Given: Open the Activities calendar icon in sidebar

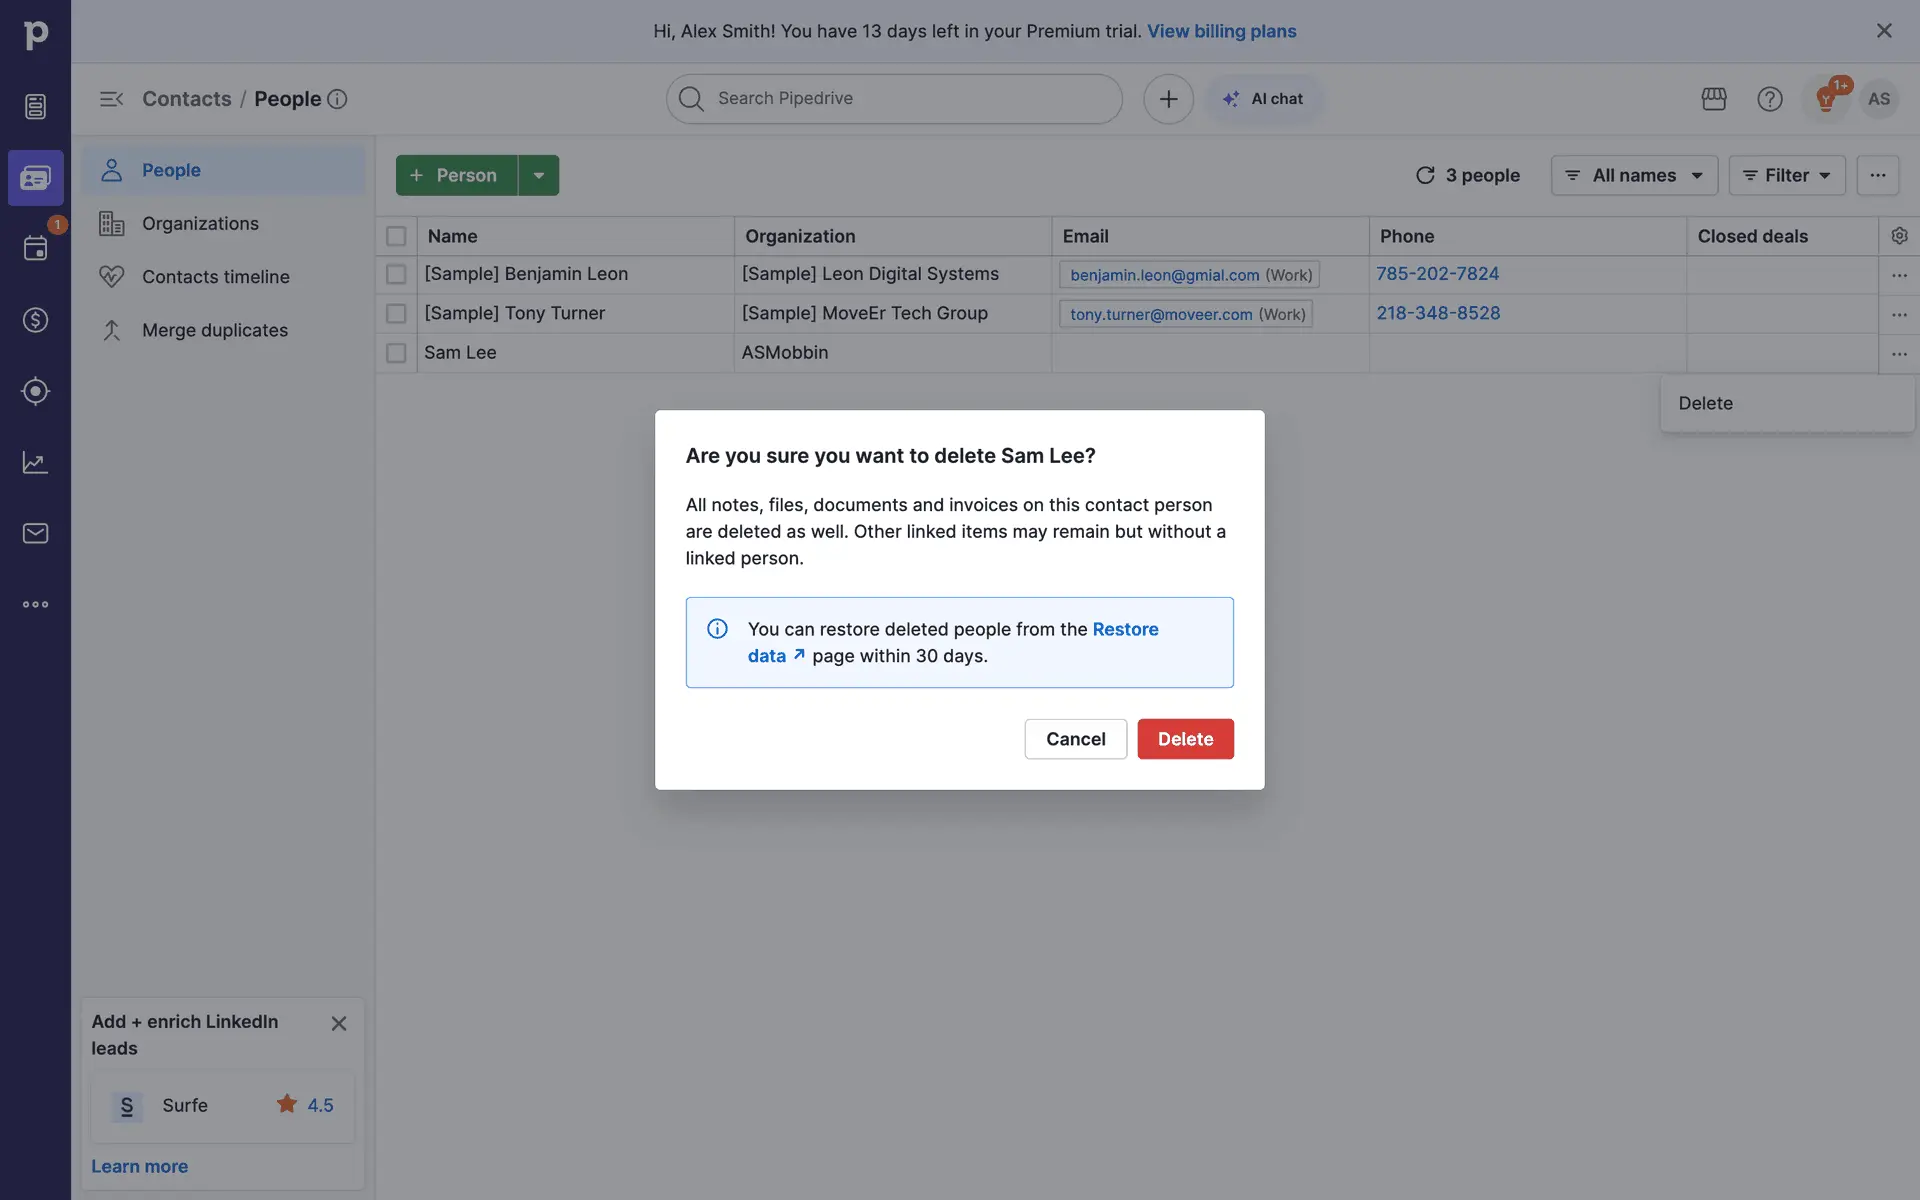Looking at the screenshot, I should point(35,248).
